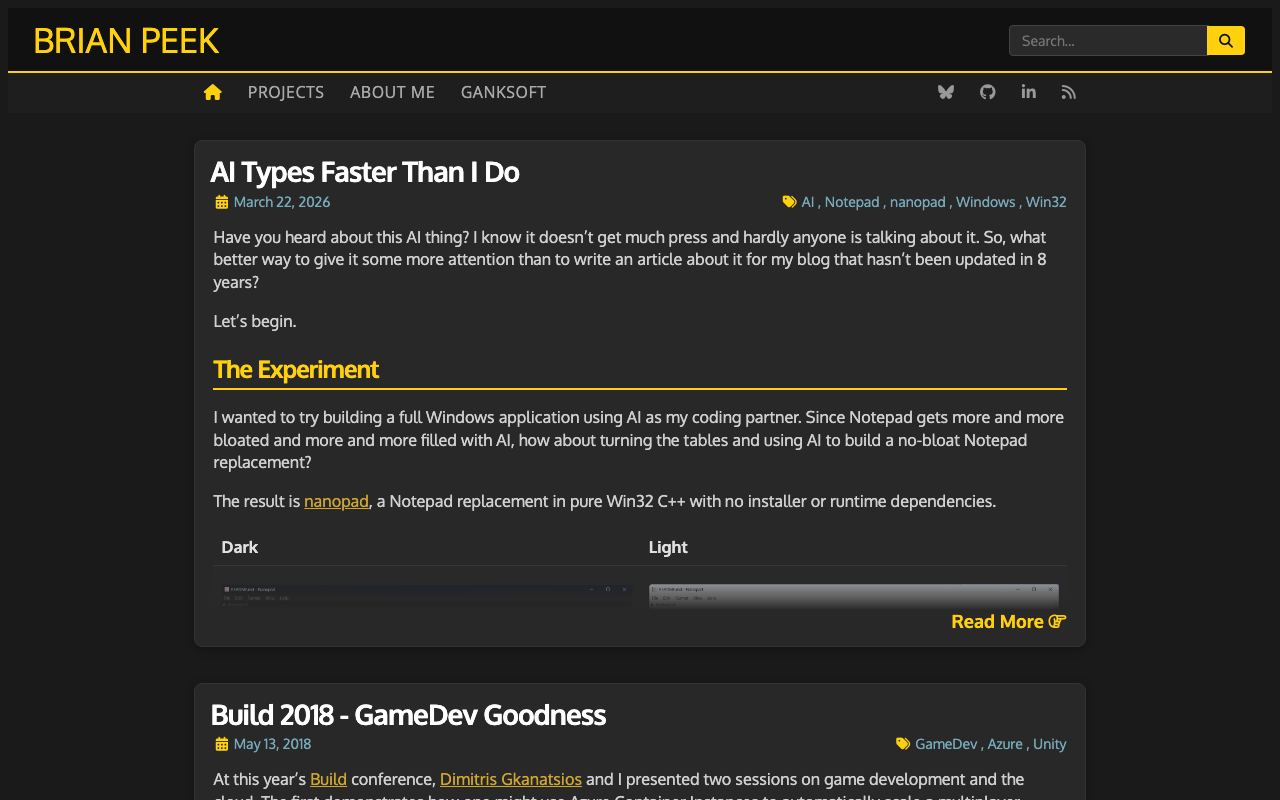Click the "Let's begin." paragraph
Screen dimensions: 1280x800
tap(255, 321)
